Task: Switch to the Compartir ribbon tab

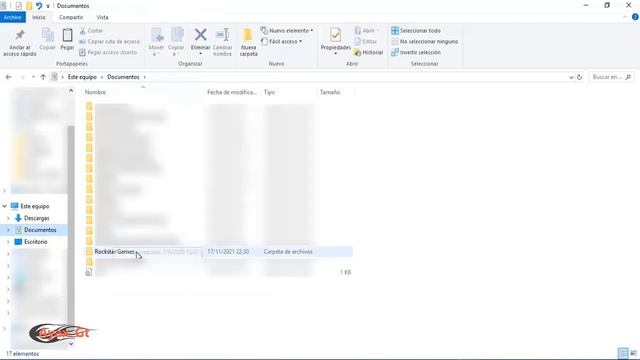Action: [x=71, y=17]
